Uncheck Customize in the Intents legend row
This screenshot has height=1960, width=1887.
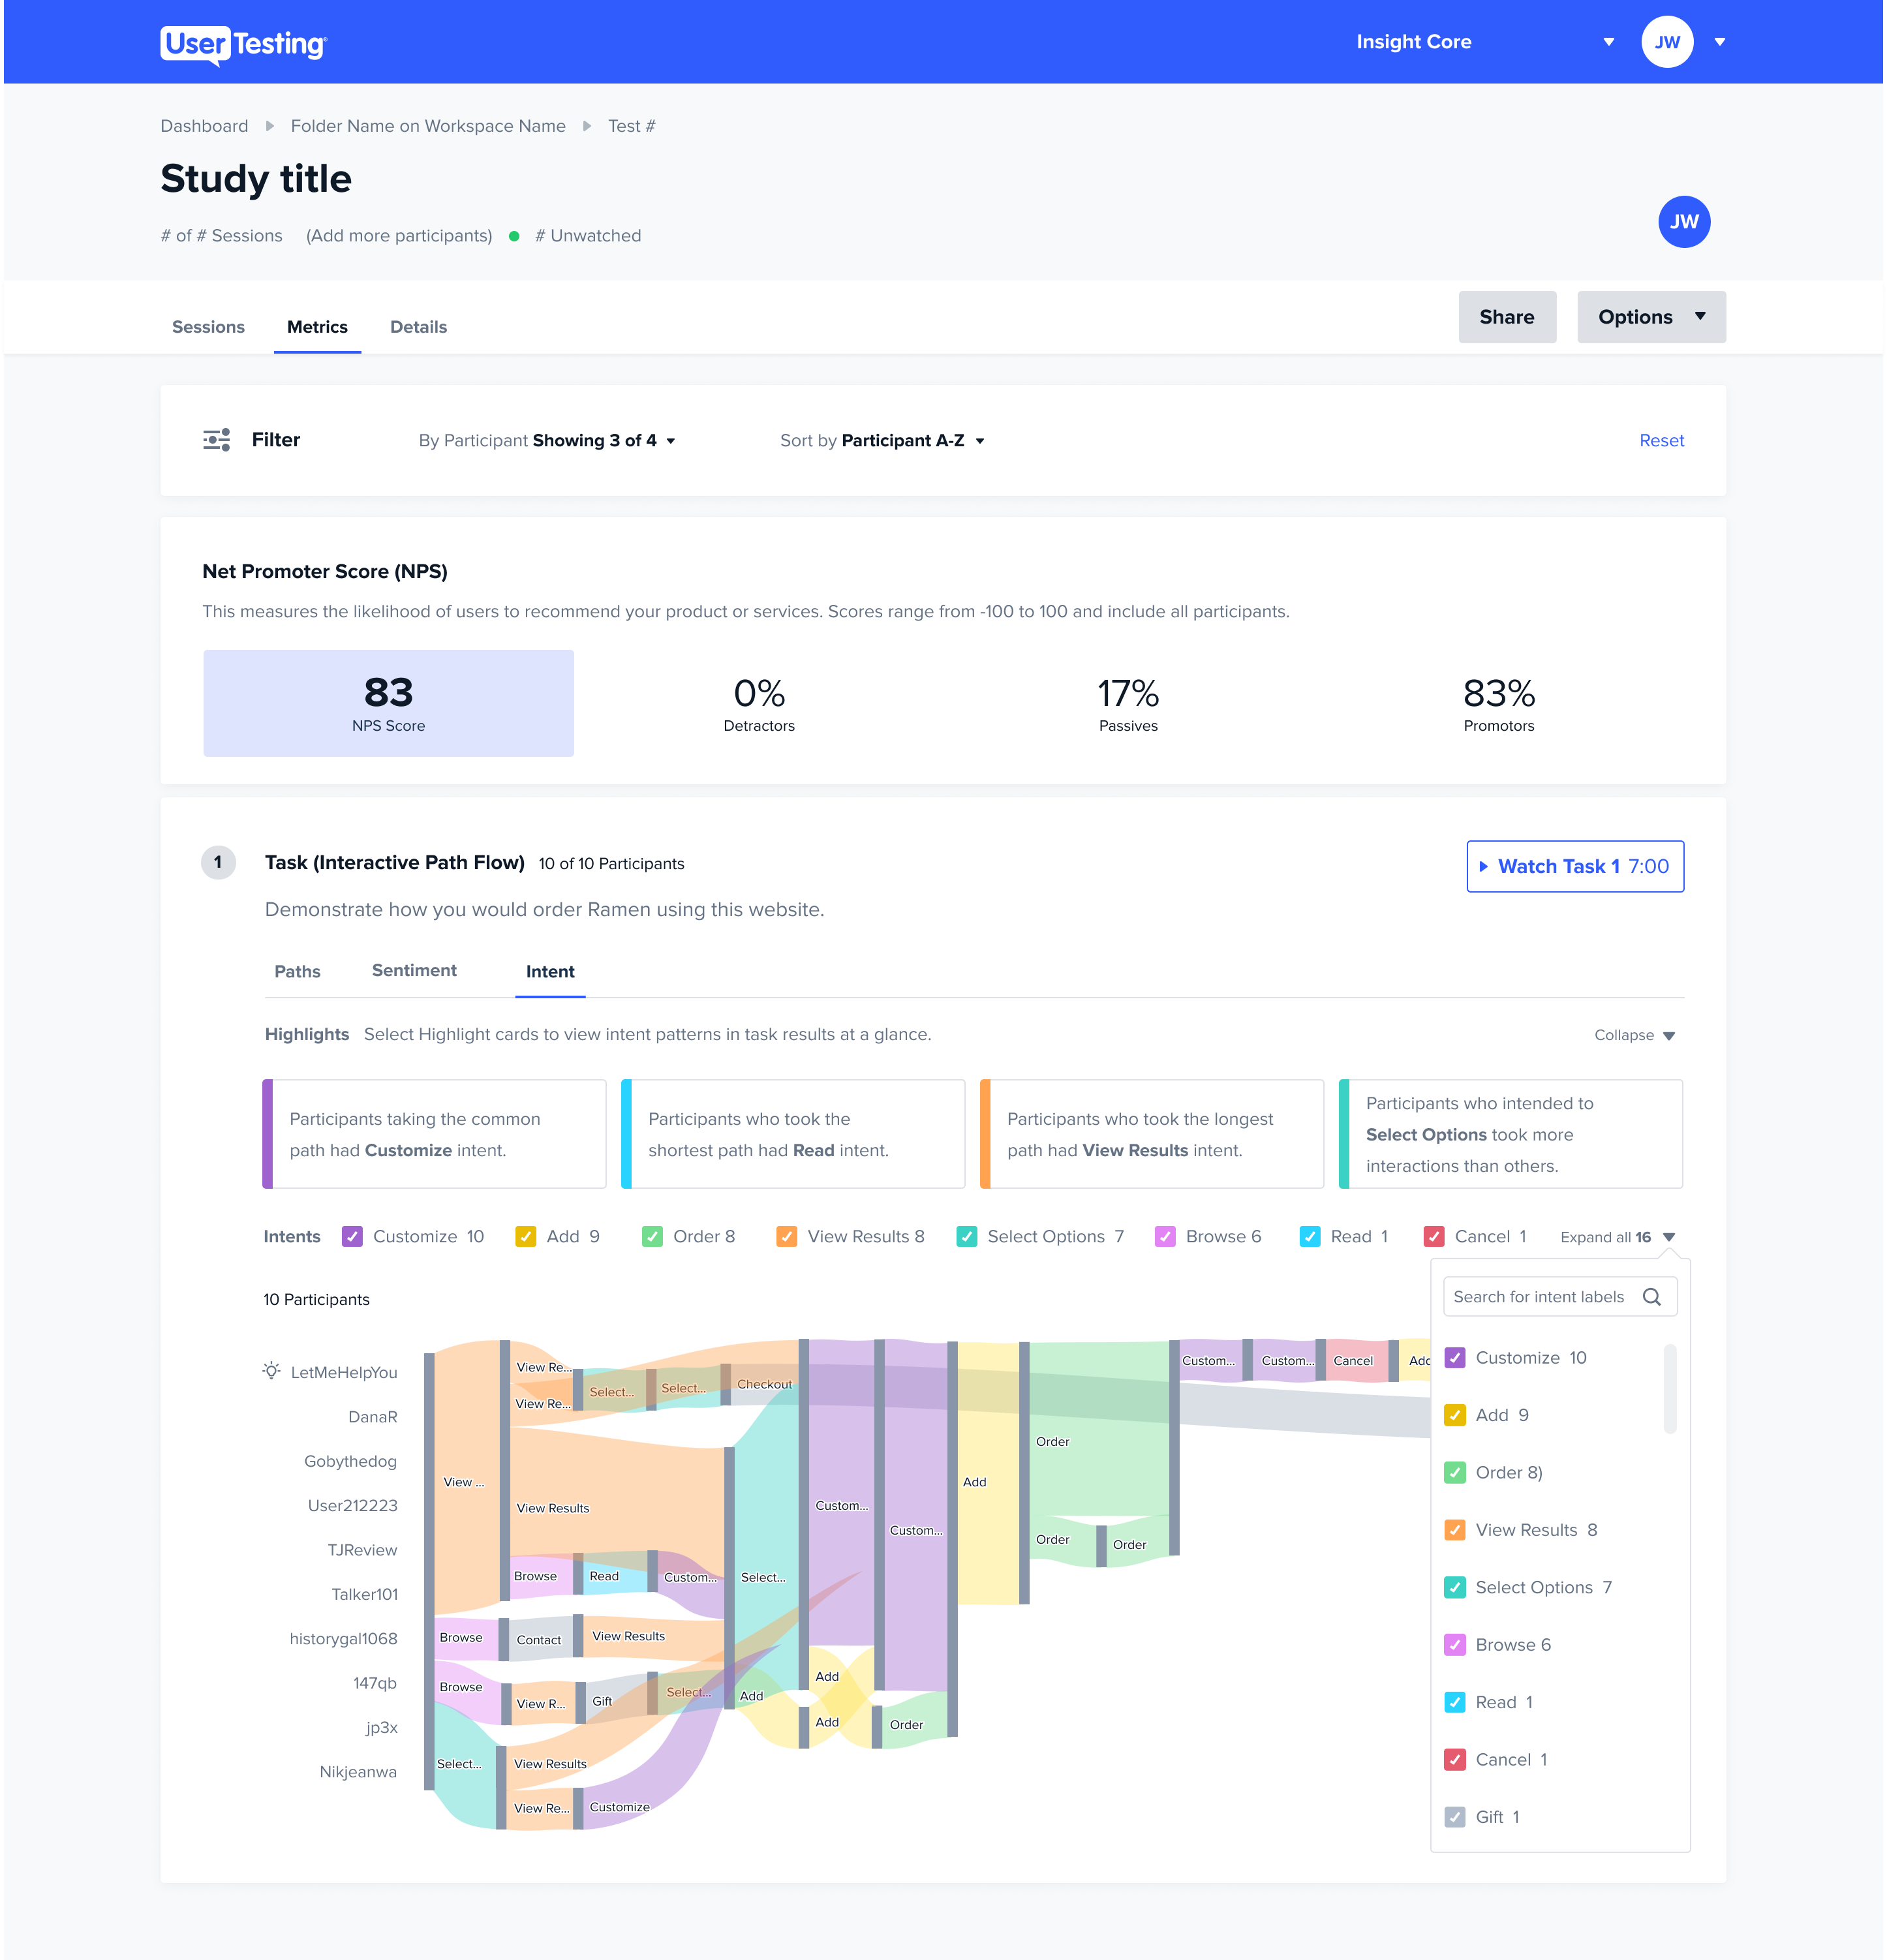[352, 1237]
